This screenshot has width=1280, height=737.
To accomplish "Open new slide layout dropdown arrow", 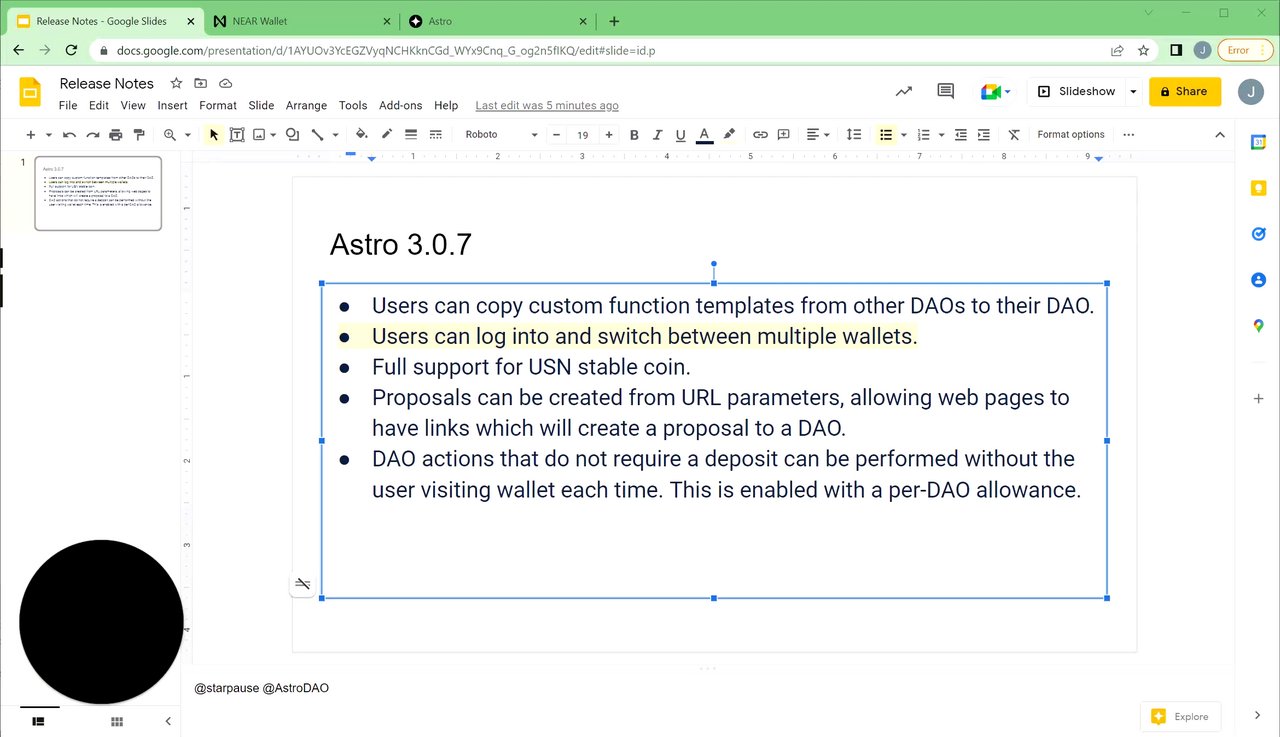I will [48, 134].
